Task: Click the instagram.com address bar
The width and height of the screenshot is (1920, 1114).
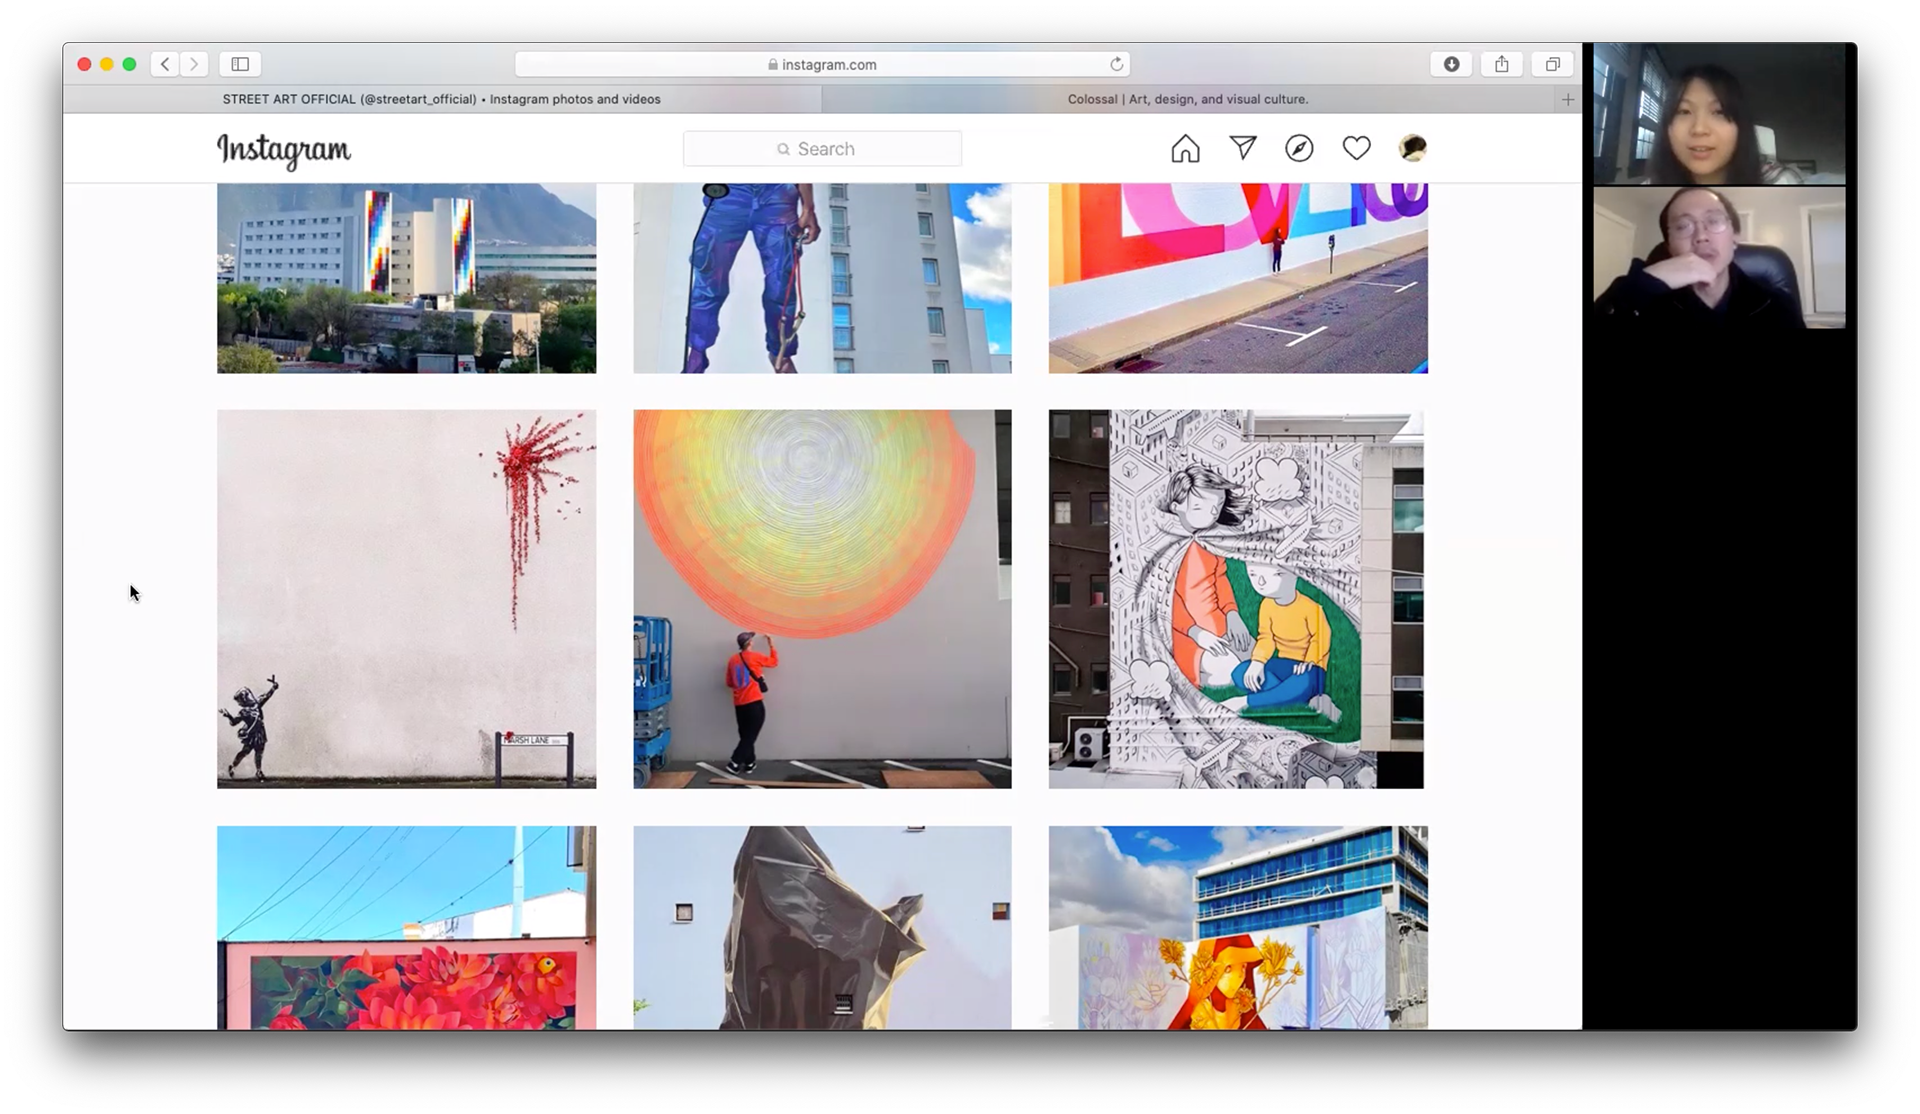Action: pos(822,64)
